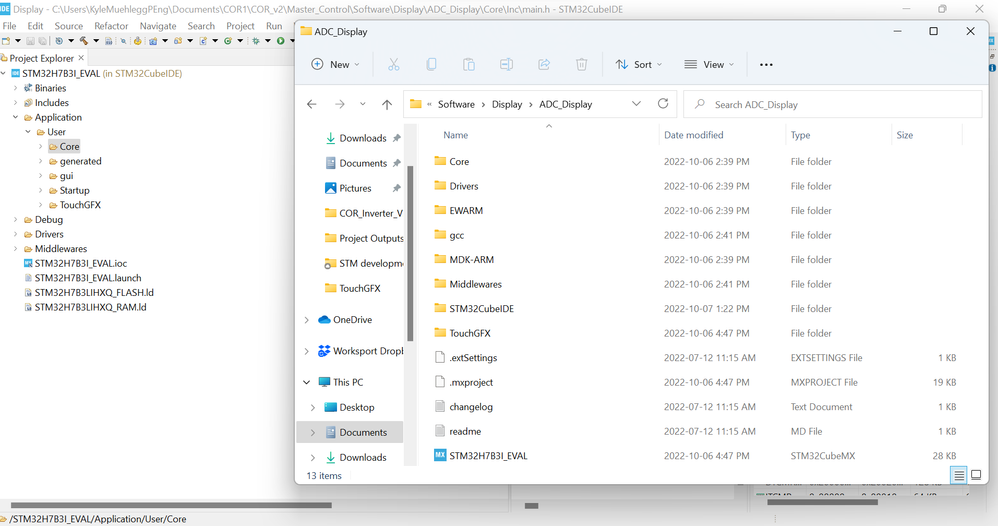Collapse the STM32H7B3I_EVAL project root
Viewport: 998px width, 526px height.
coord(3,73)
